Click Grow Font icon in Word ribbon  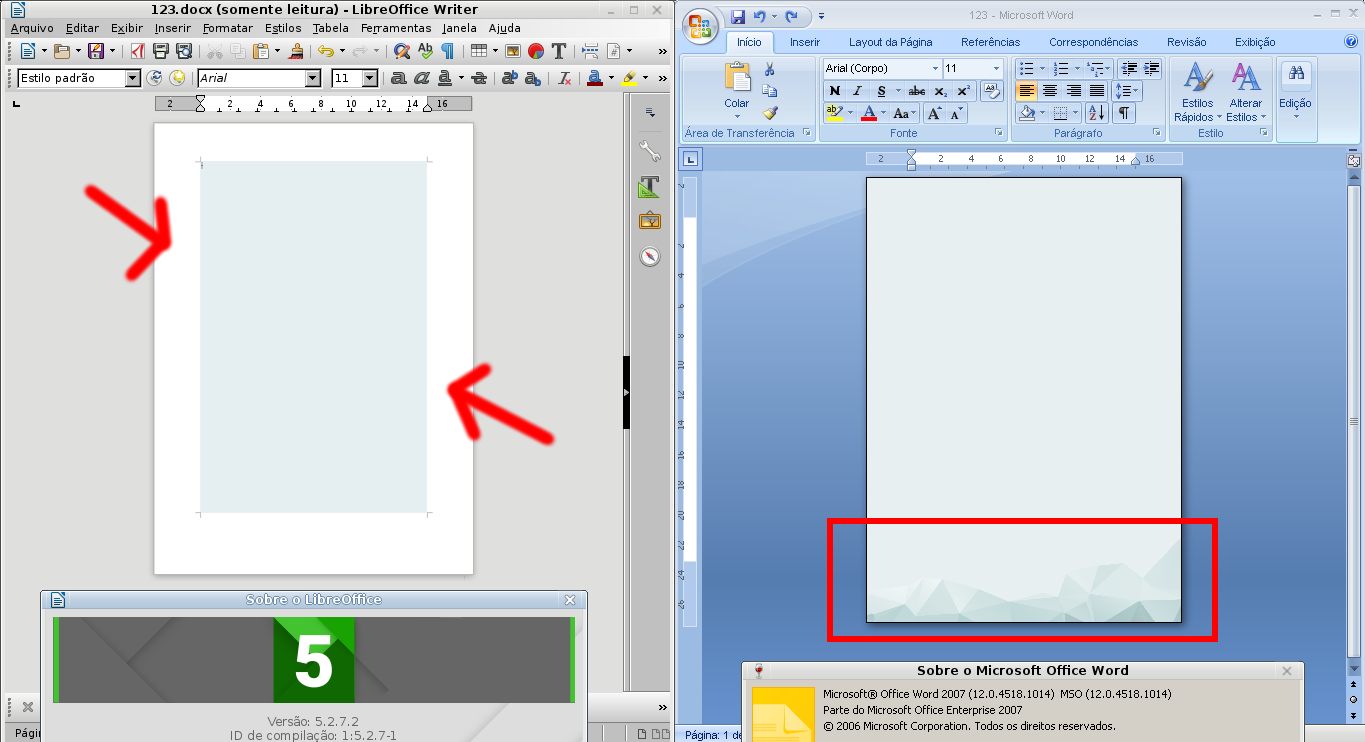tap(935, 113)
